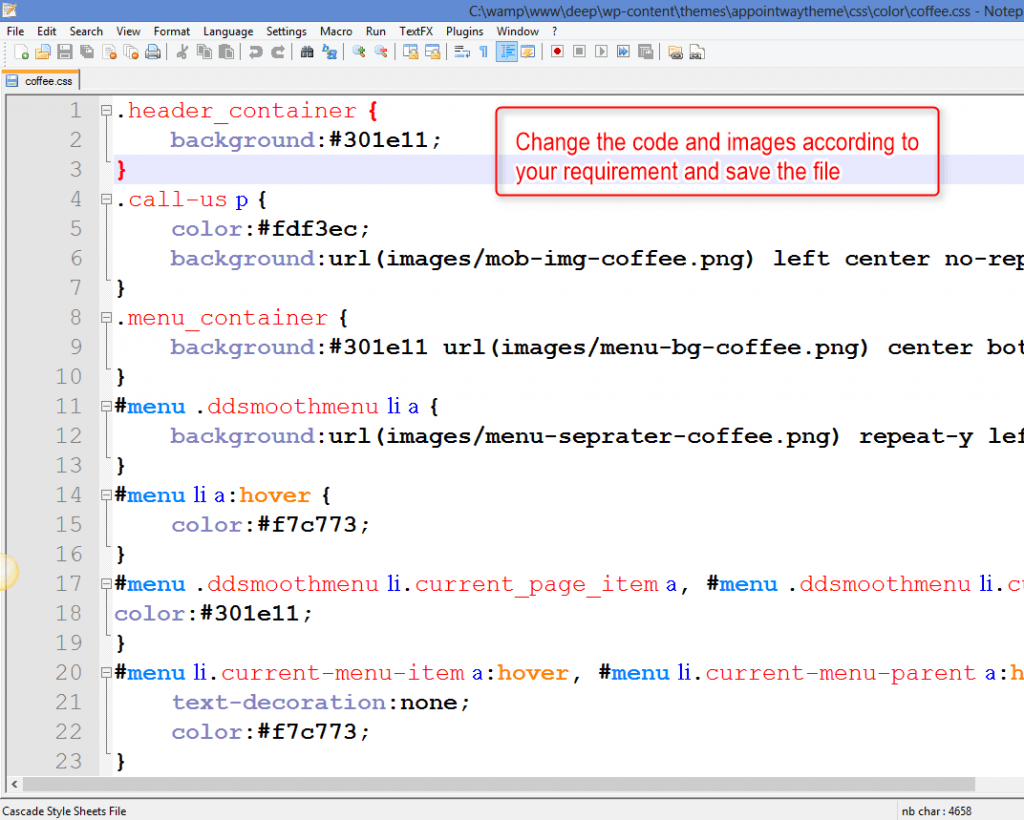
Task: Collapse the .header_container code block
Action: (106, 111)
